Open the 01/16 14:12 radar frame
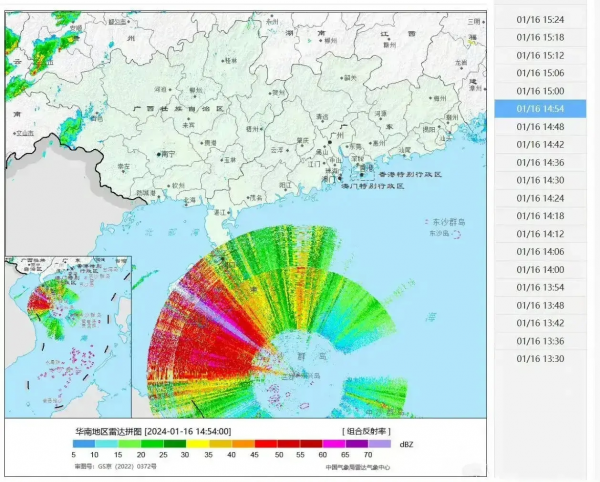This screenshot has width=600, height=482. pyautogui.click(x=540, y=234)
